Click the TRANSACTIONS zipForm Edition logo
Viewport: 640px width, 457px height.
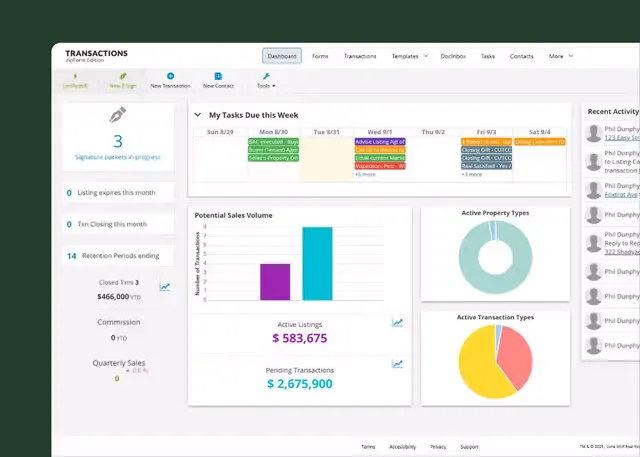coord(96,56)
